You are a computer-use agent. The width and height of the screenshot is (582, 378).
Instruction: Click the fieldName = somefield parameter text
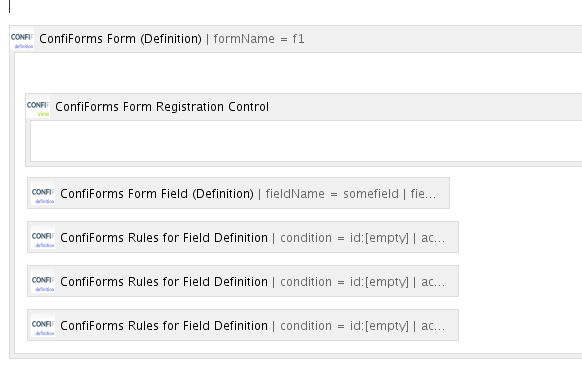(x=332, y=194)
